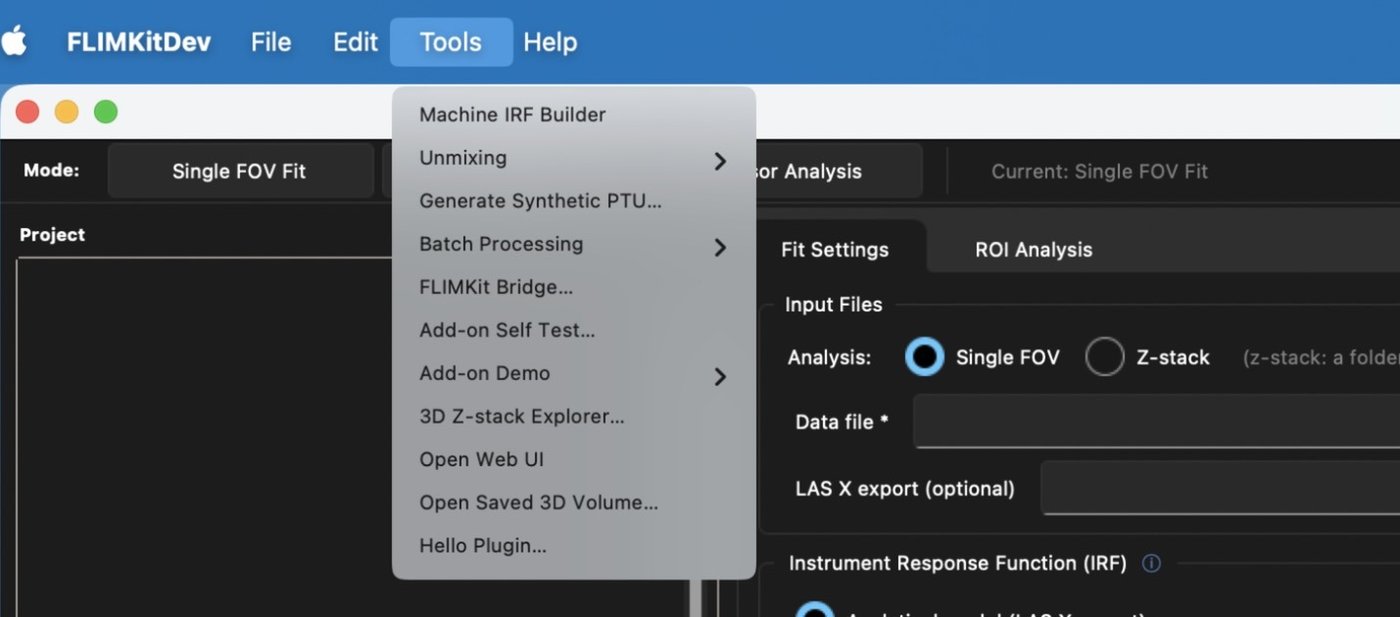Click the 'Input Files' group label
Image resolution: width=1400 pixels, height=617 pixels.
click(834, 305)
